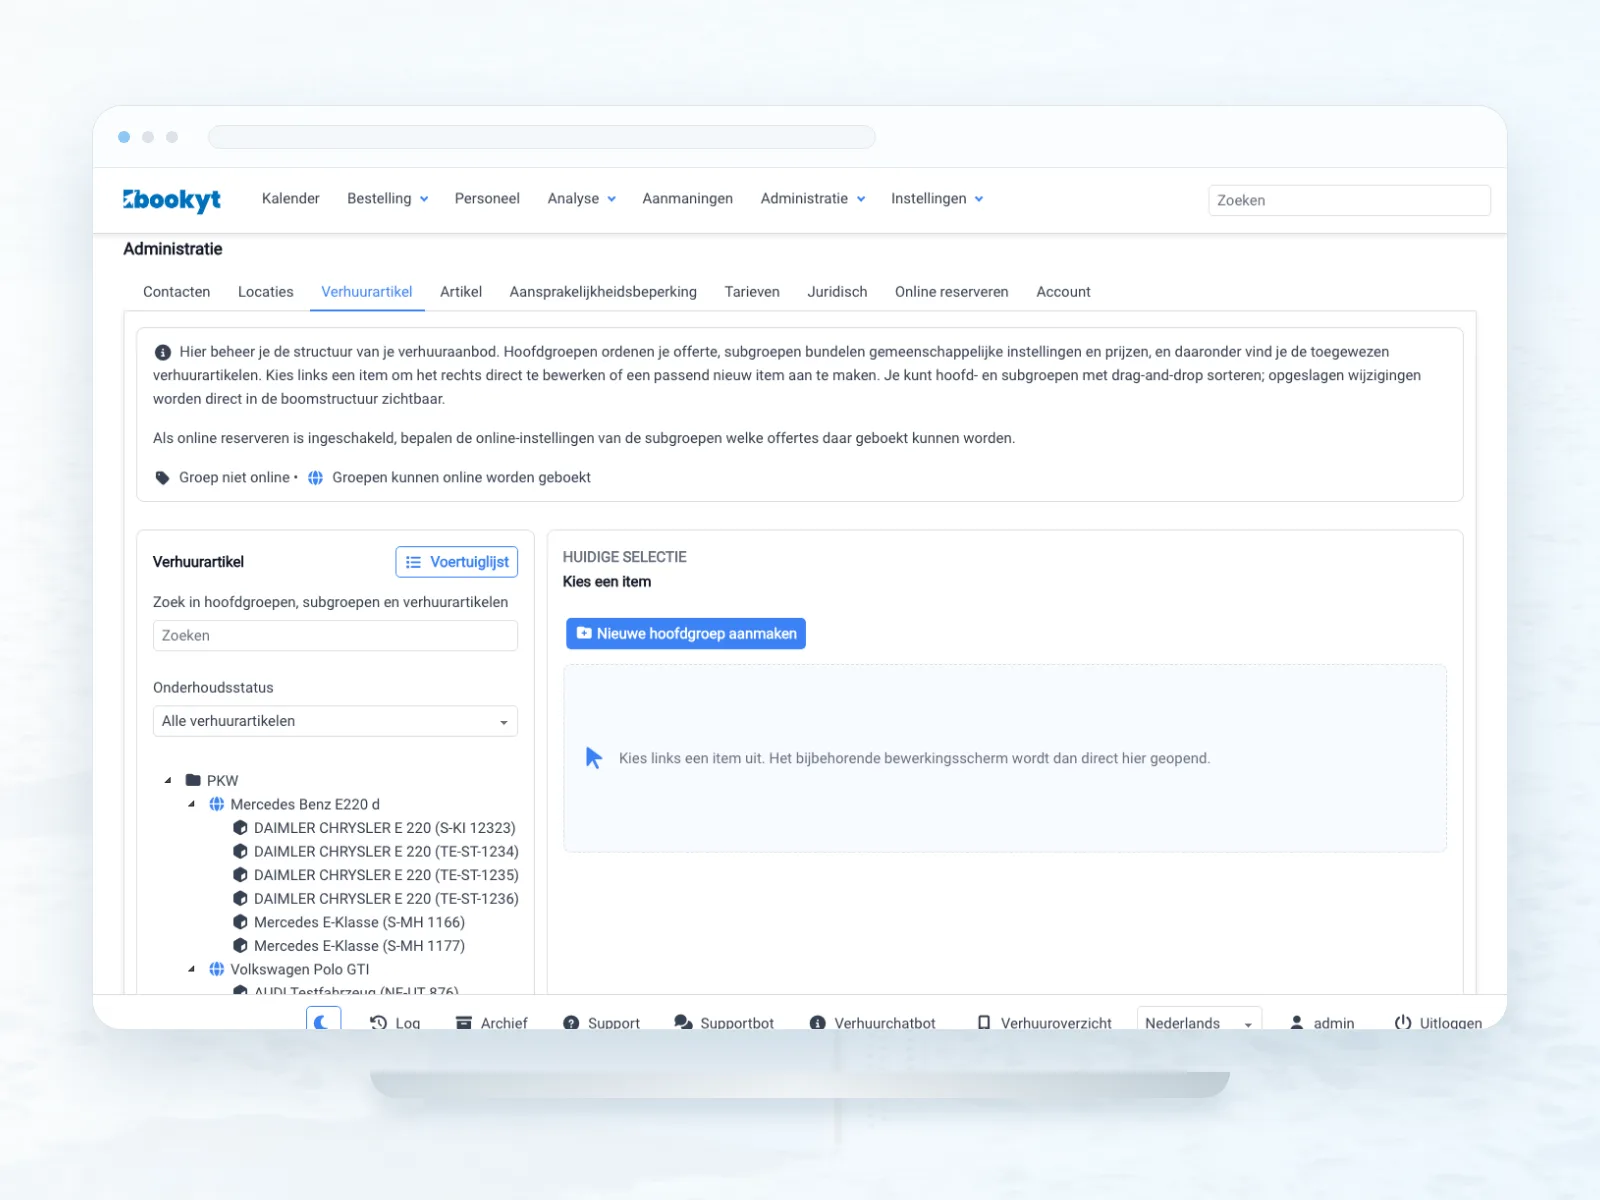Click the globe icon beside Volkswagen Polo GTI
The width and height of the screenshot is (1600, 1200).
pyautogui.click(x=217, y=969)
